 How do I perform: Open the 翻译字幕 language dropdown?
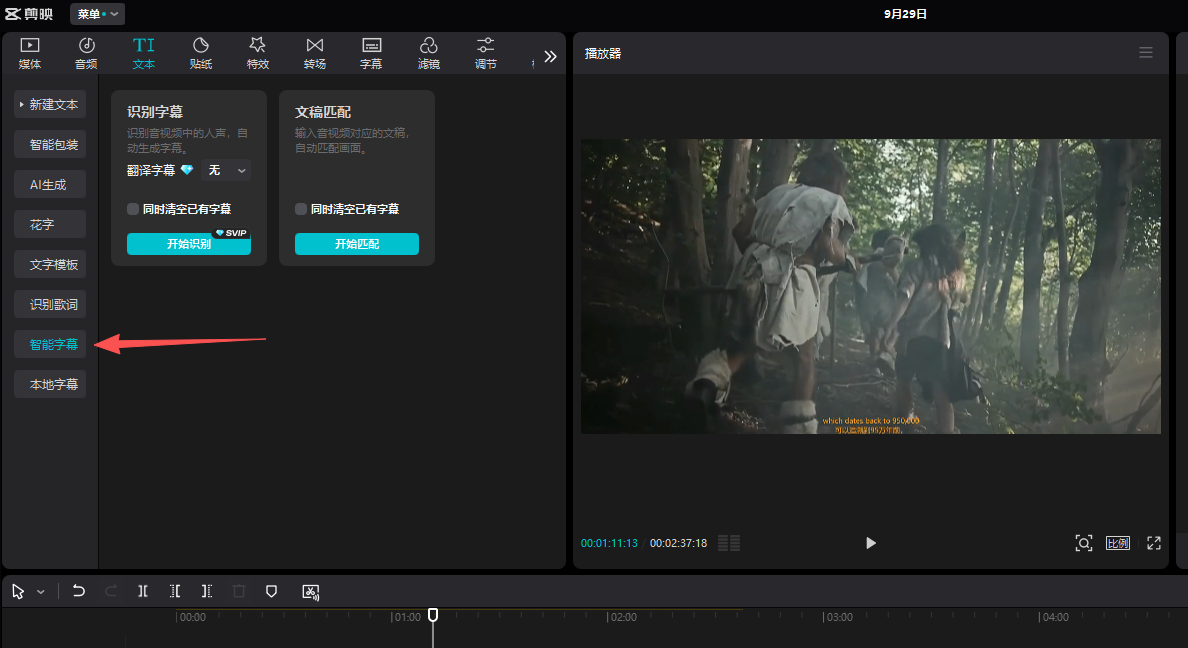[x=227, y=171]
